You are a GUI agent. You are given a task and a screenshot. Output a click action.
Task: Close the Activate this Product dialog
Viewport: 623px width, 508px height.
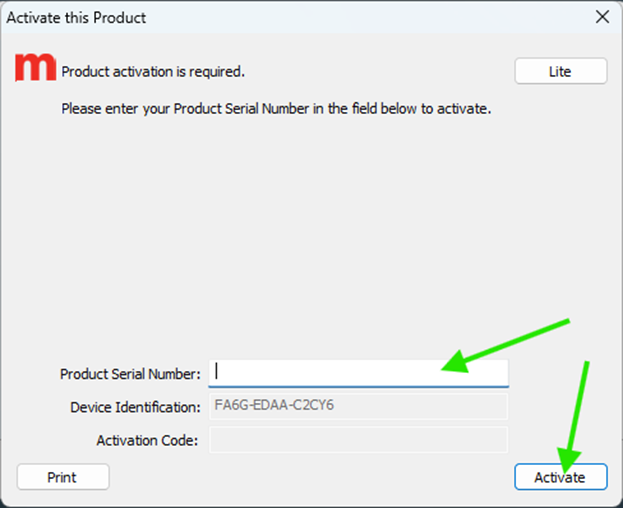[x=602, y=17]
